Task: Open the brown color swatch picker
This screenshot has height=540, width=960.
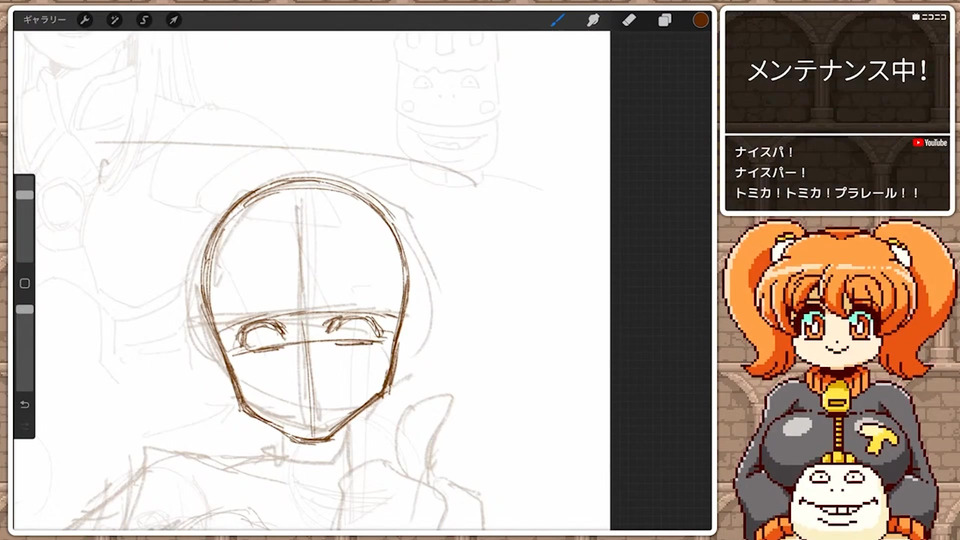Action: click(700, 20)
